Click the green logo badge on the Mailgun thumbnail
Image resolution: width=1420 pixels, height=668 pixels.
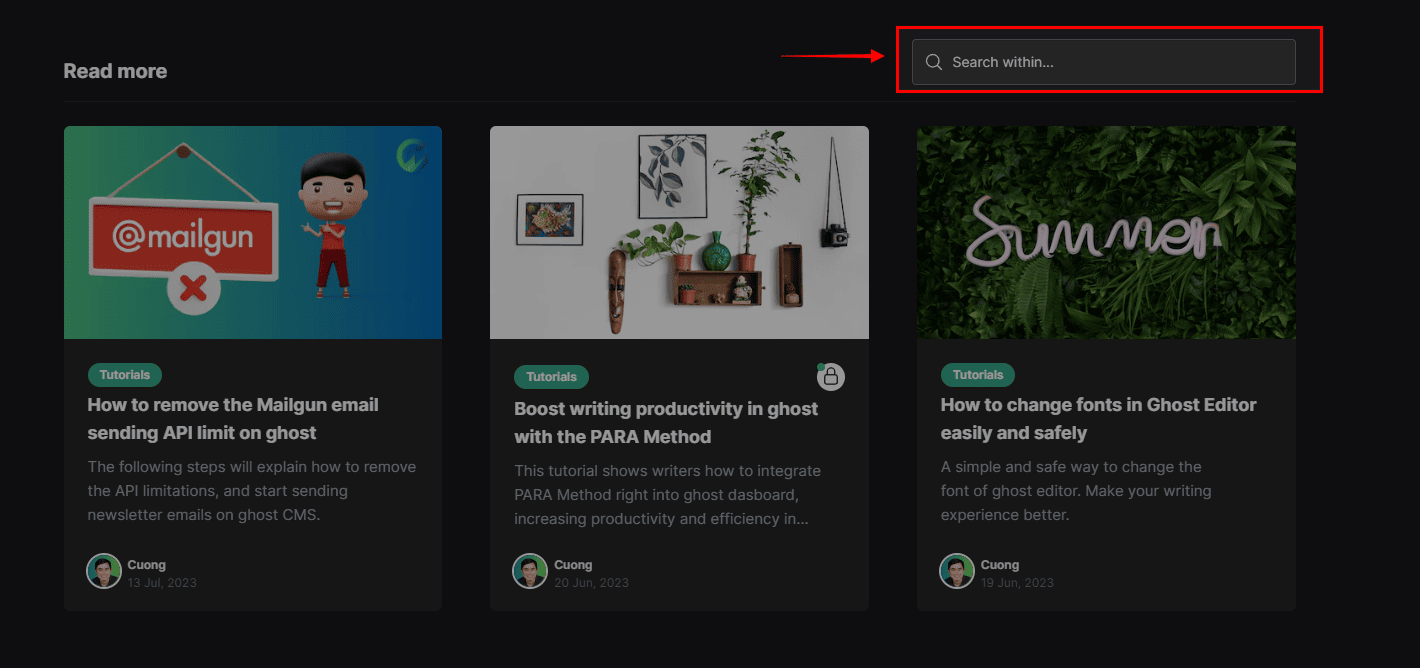412,155
